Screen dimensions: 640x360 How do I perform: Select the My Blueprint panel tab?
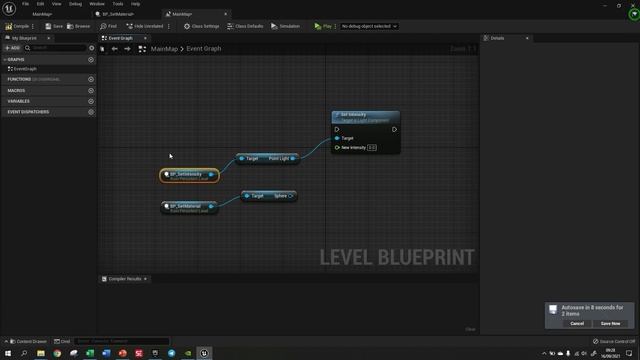click(24, 38)
